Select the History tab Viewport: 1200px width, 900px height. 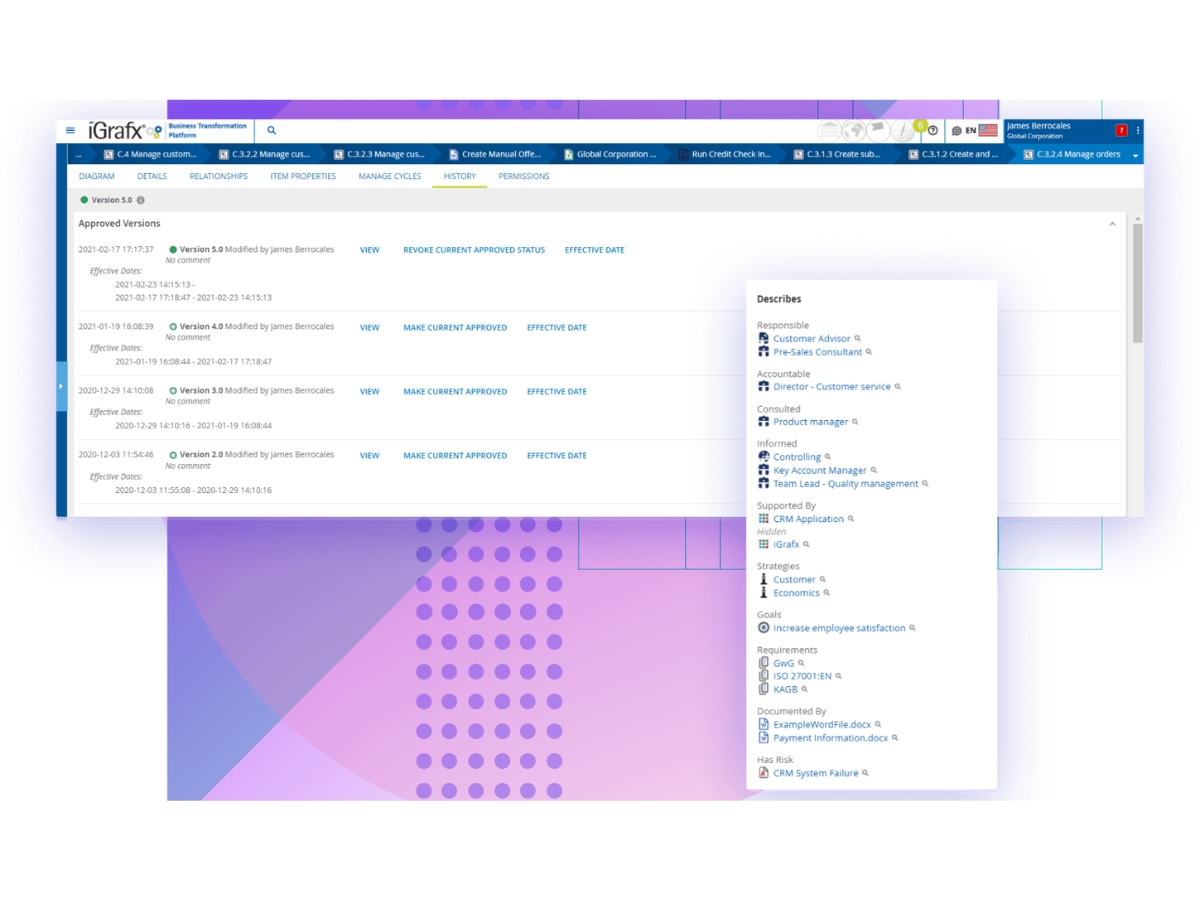tap(460, 176)
